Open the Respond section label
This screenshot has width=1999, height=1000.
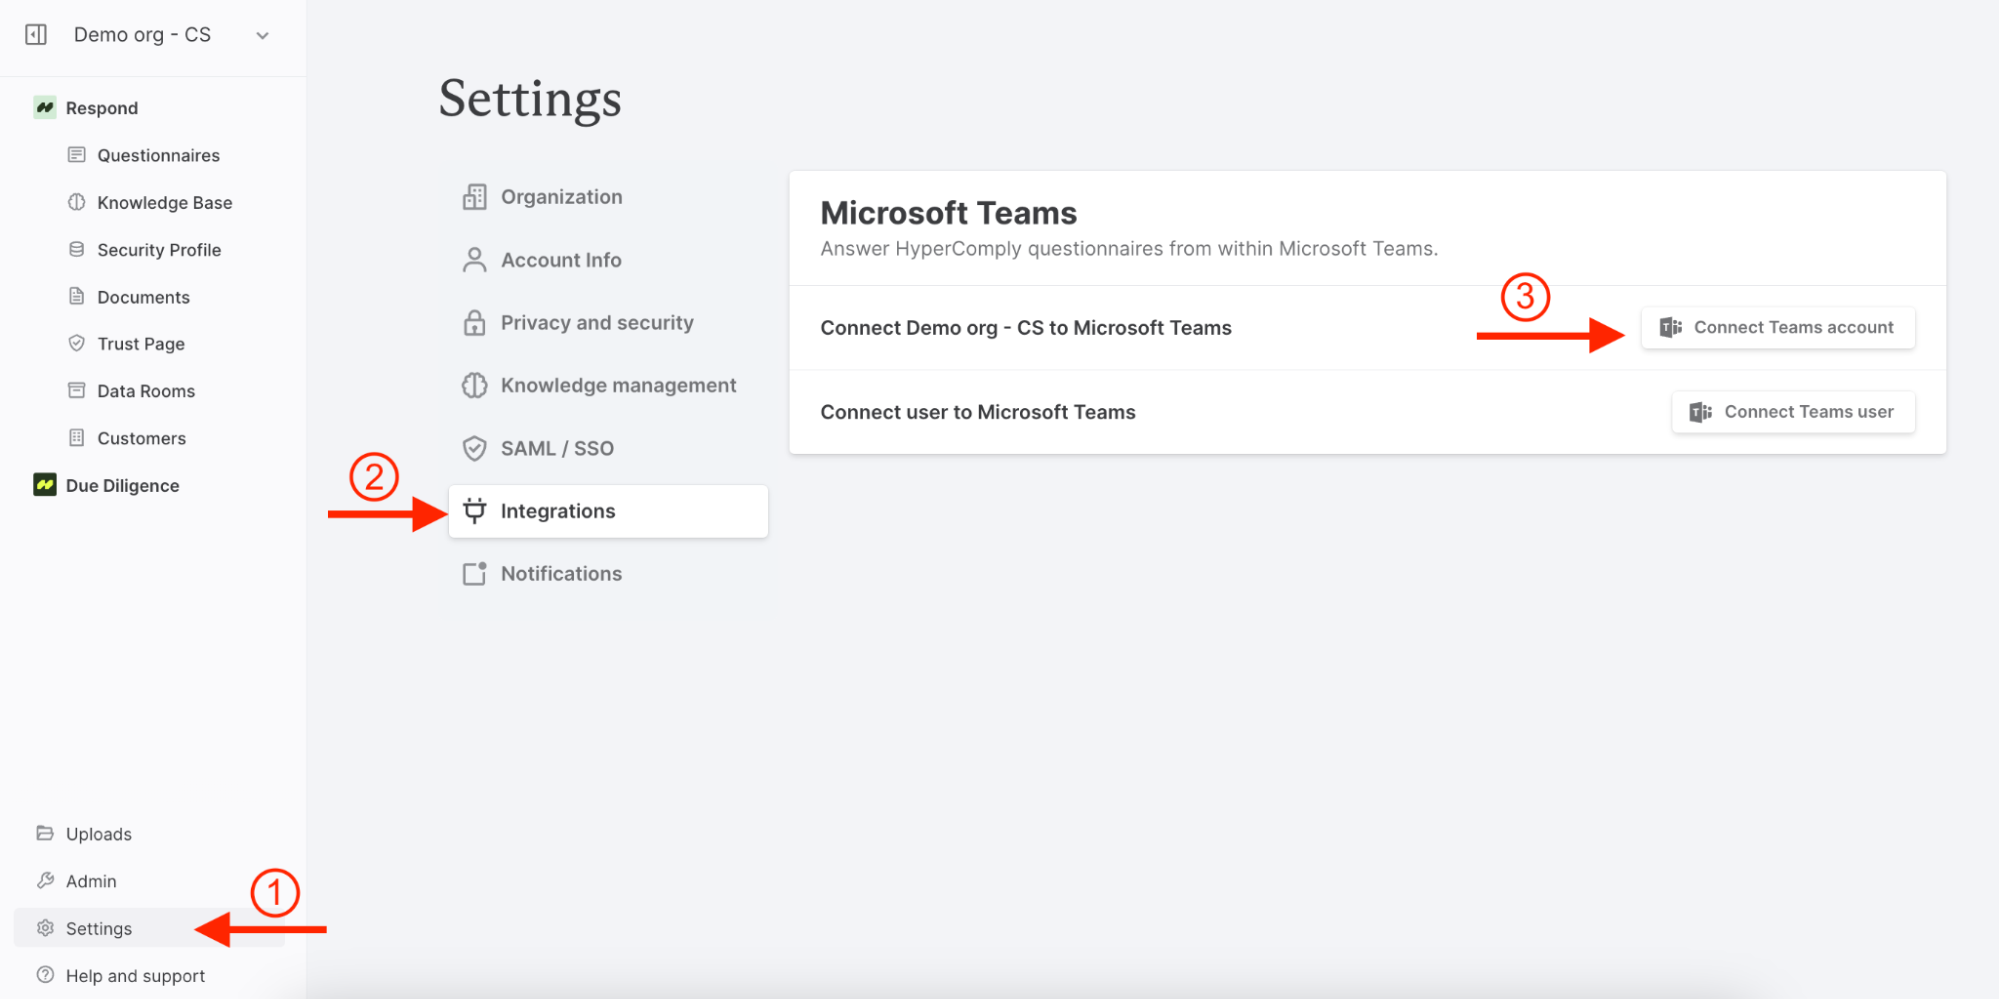pyautogui.click(x=102, y=108)
